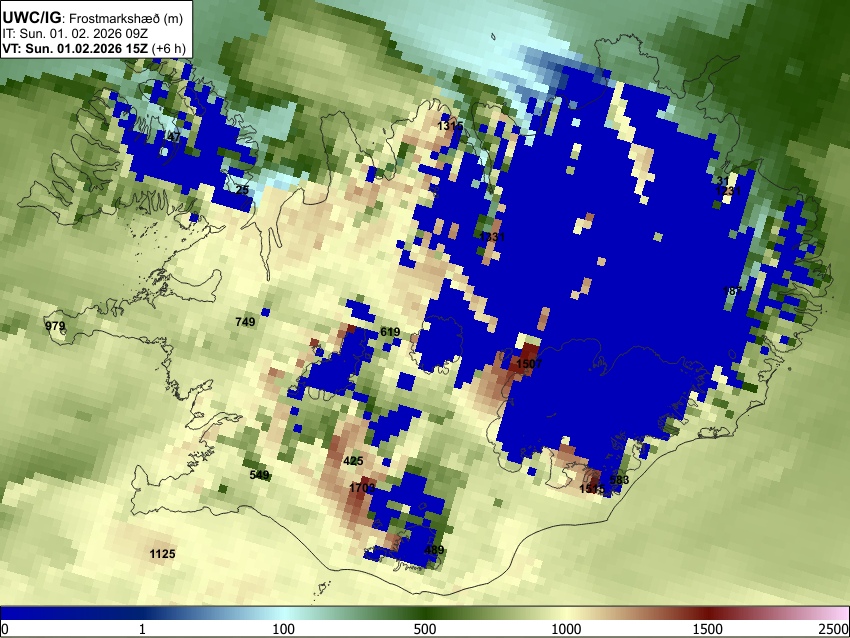
Task: Click the 'IT: Sun. 01. 02. 2026 09Z' line
Action: 75,34
